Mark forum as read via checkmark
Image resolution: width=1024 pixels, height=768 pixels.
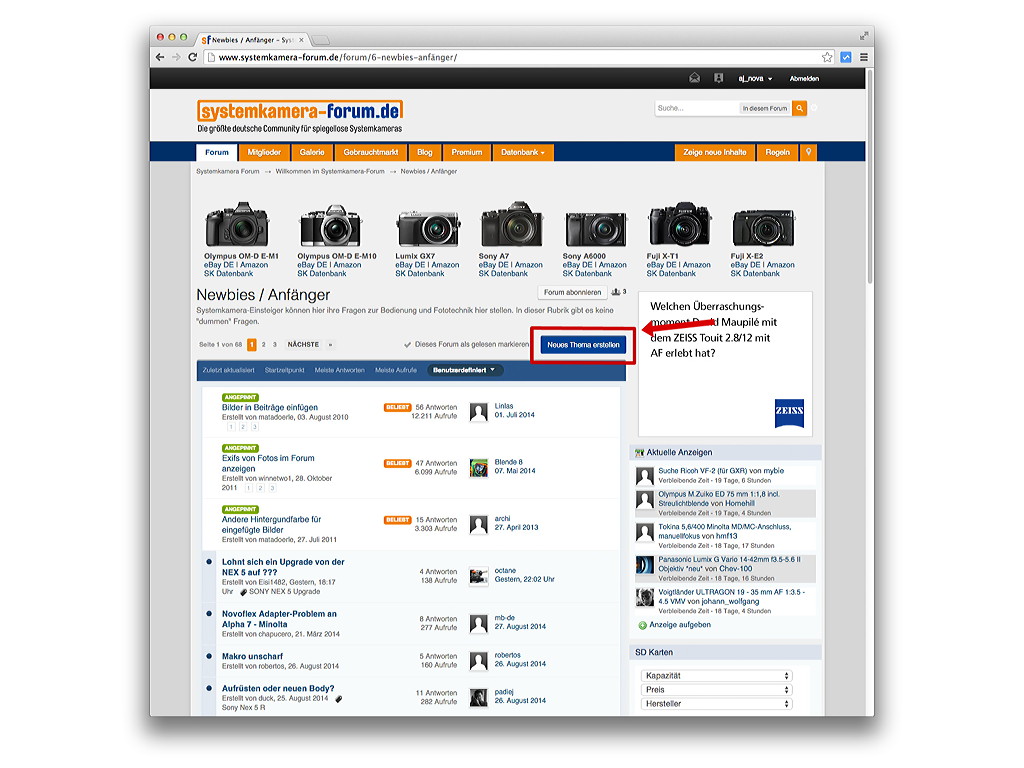(x=407, y=345)
